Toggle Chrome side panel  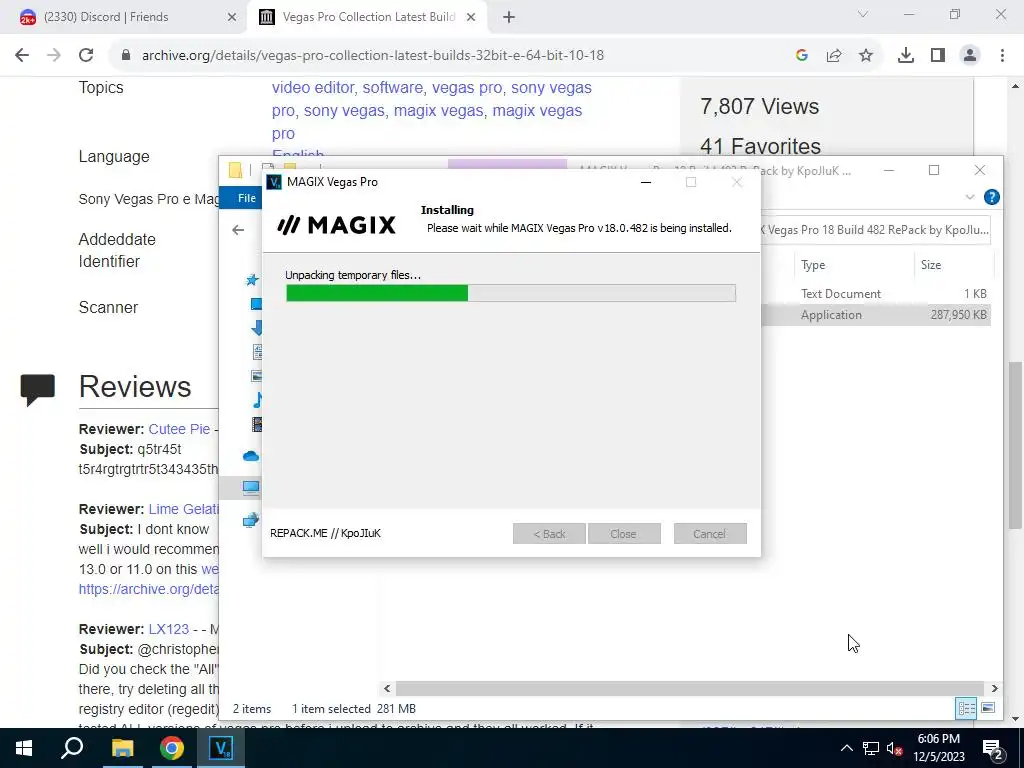click(938, 56)
